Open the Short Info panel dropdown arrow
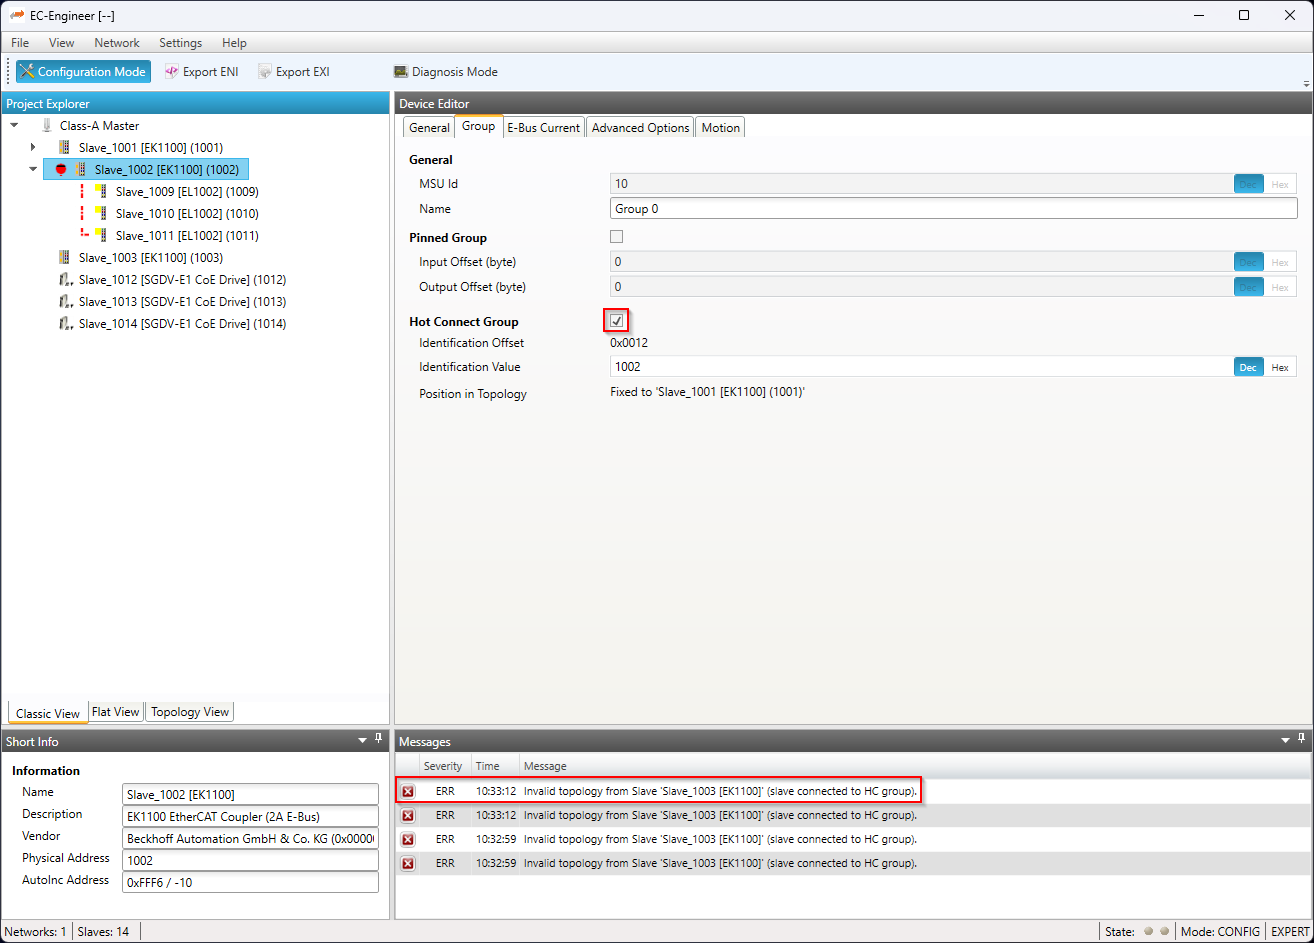 [x=362, y=741]
